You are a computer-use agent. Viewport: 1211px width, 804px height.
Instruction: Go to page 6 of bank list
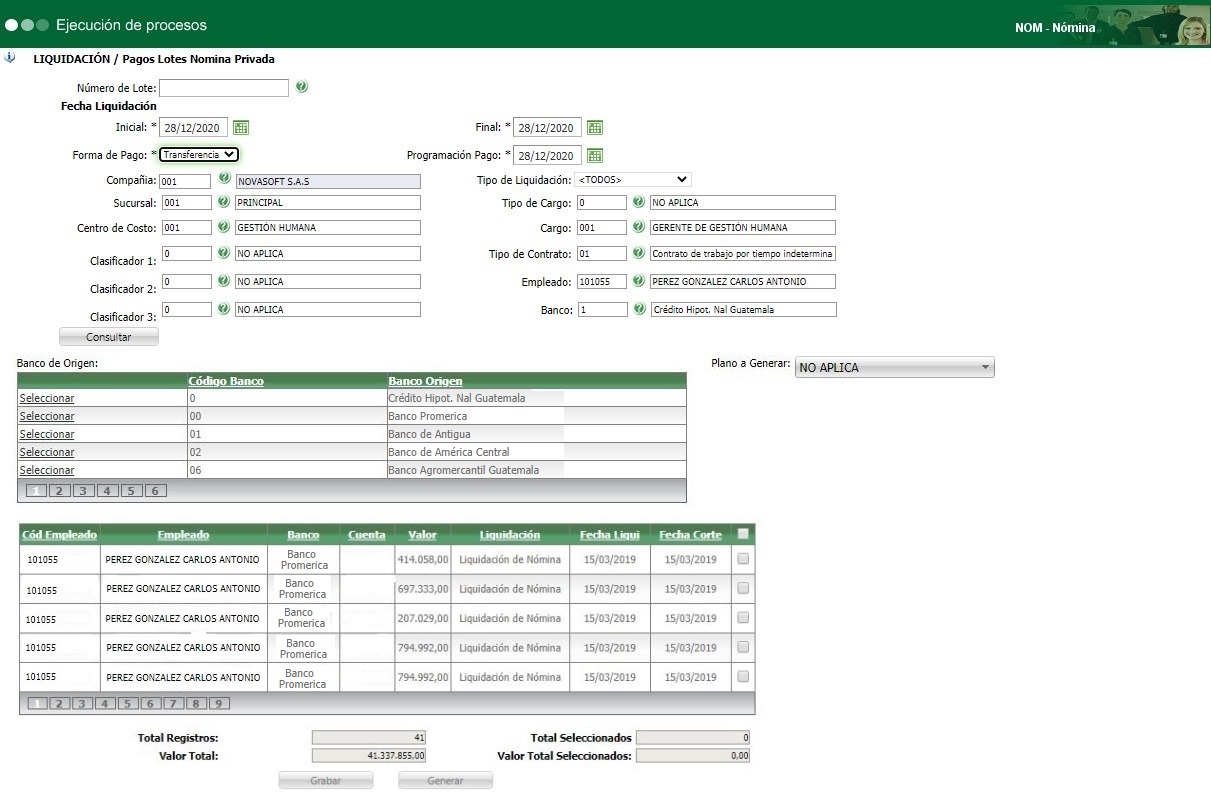[155, 491]
